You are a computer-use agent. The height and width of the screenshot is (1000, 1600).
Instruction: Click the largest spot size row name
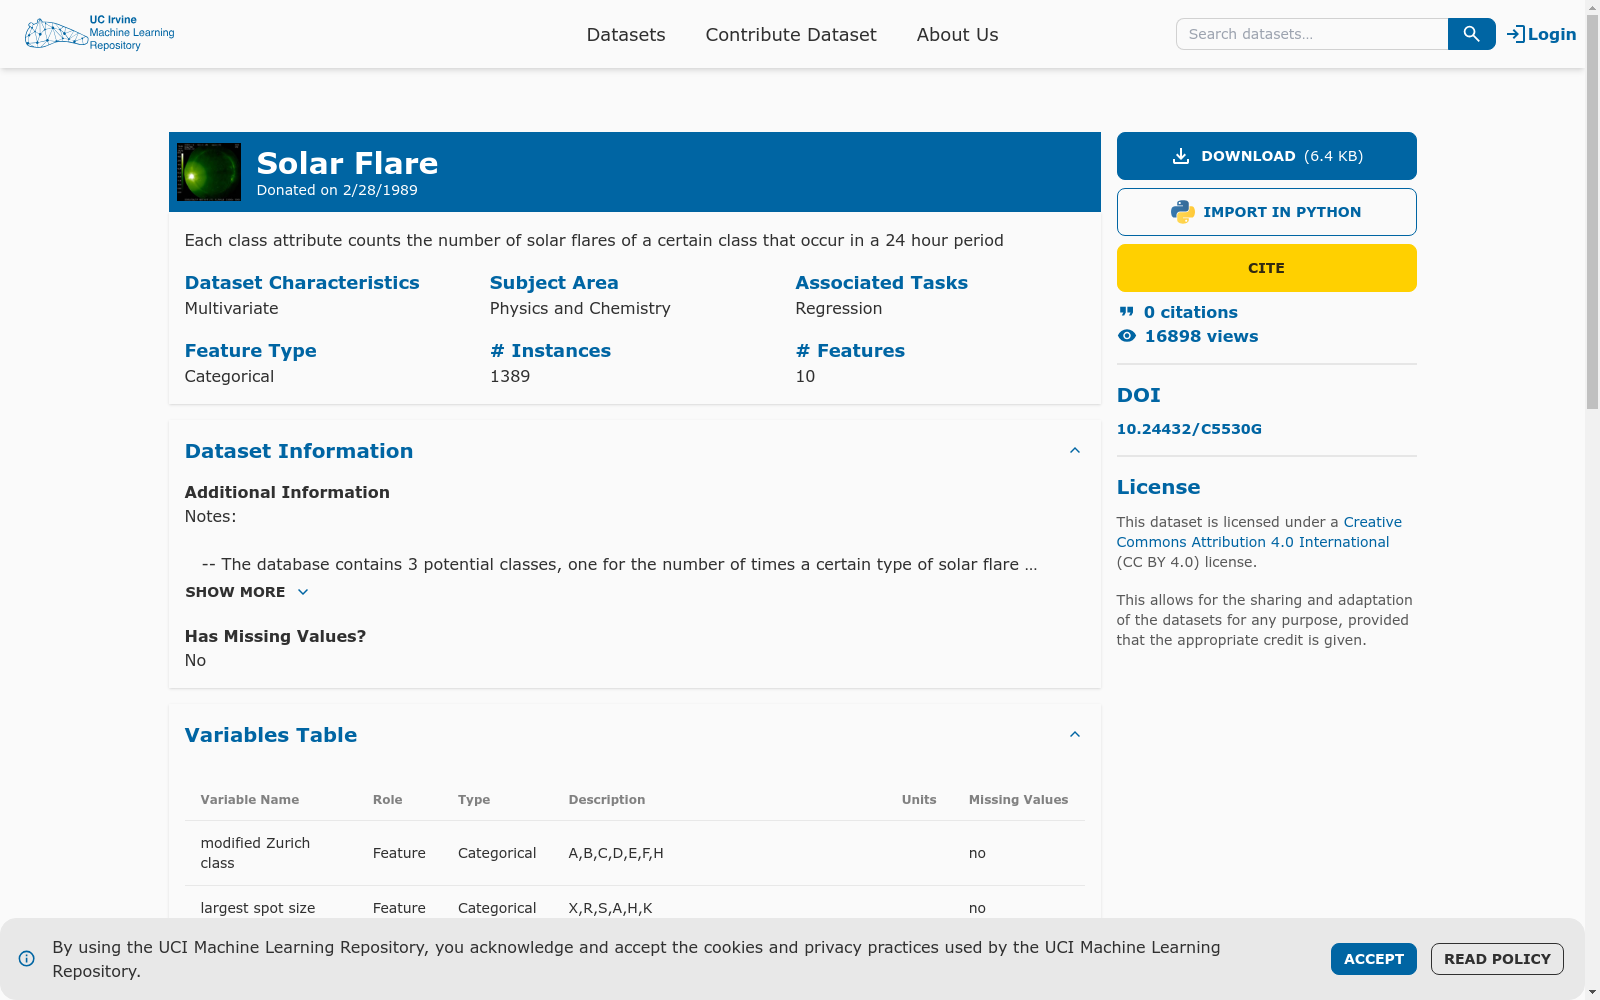tap(258, 908)
